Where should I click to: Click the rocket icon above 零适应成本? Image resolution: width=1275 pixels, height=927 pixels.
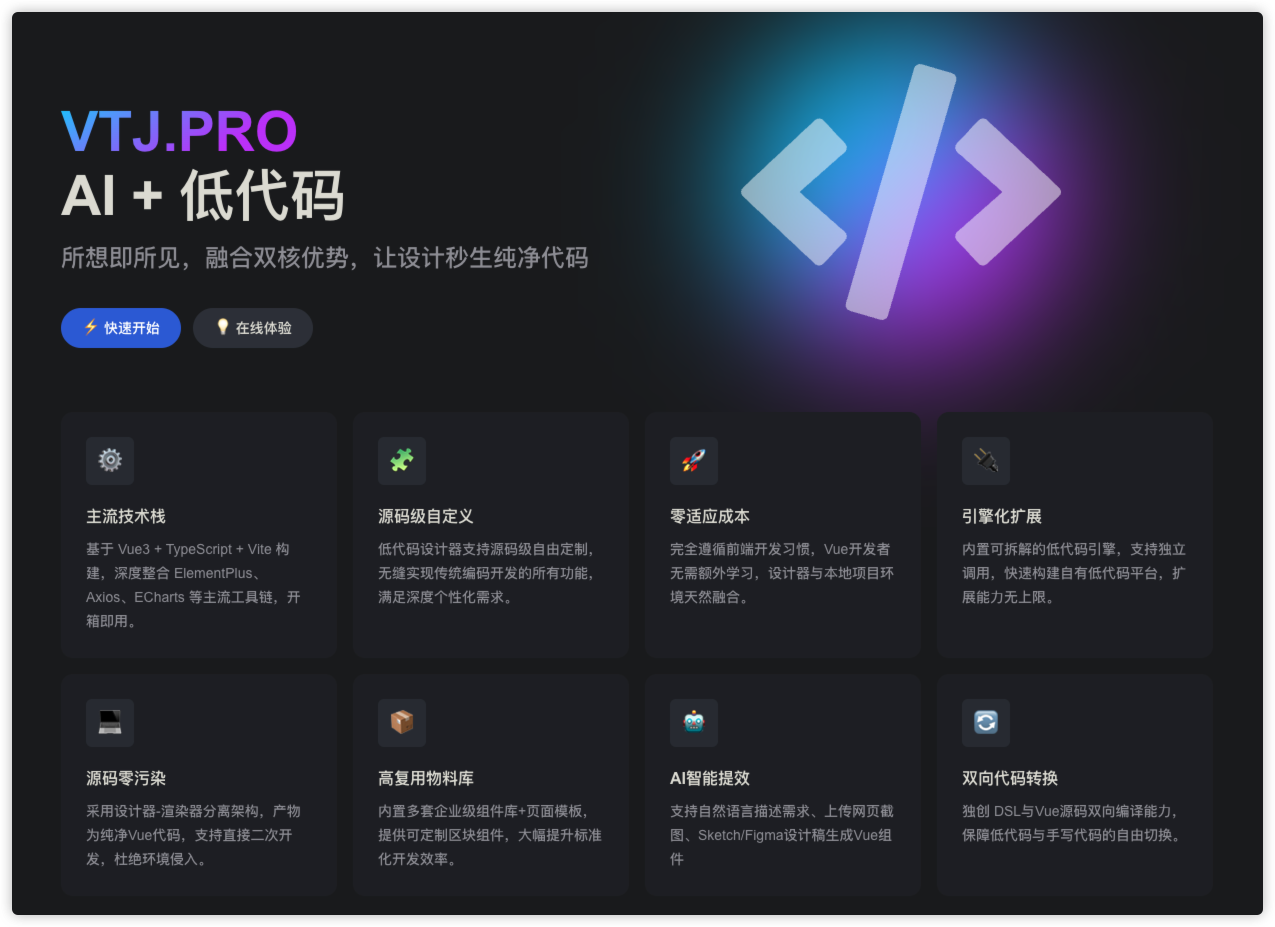(694, 461)
